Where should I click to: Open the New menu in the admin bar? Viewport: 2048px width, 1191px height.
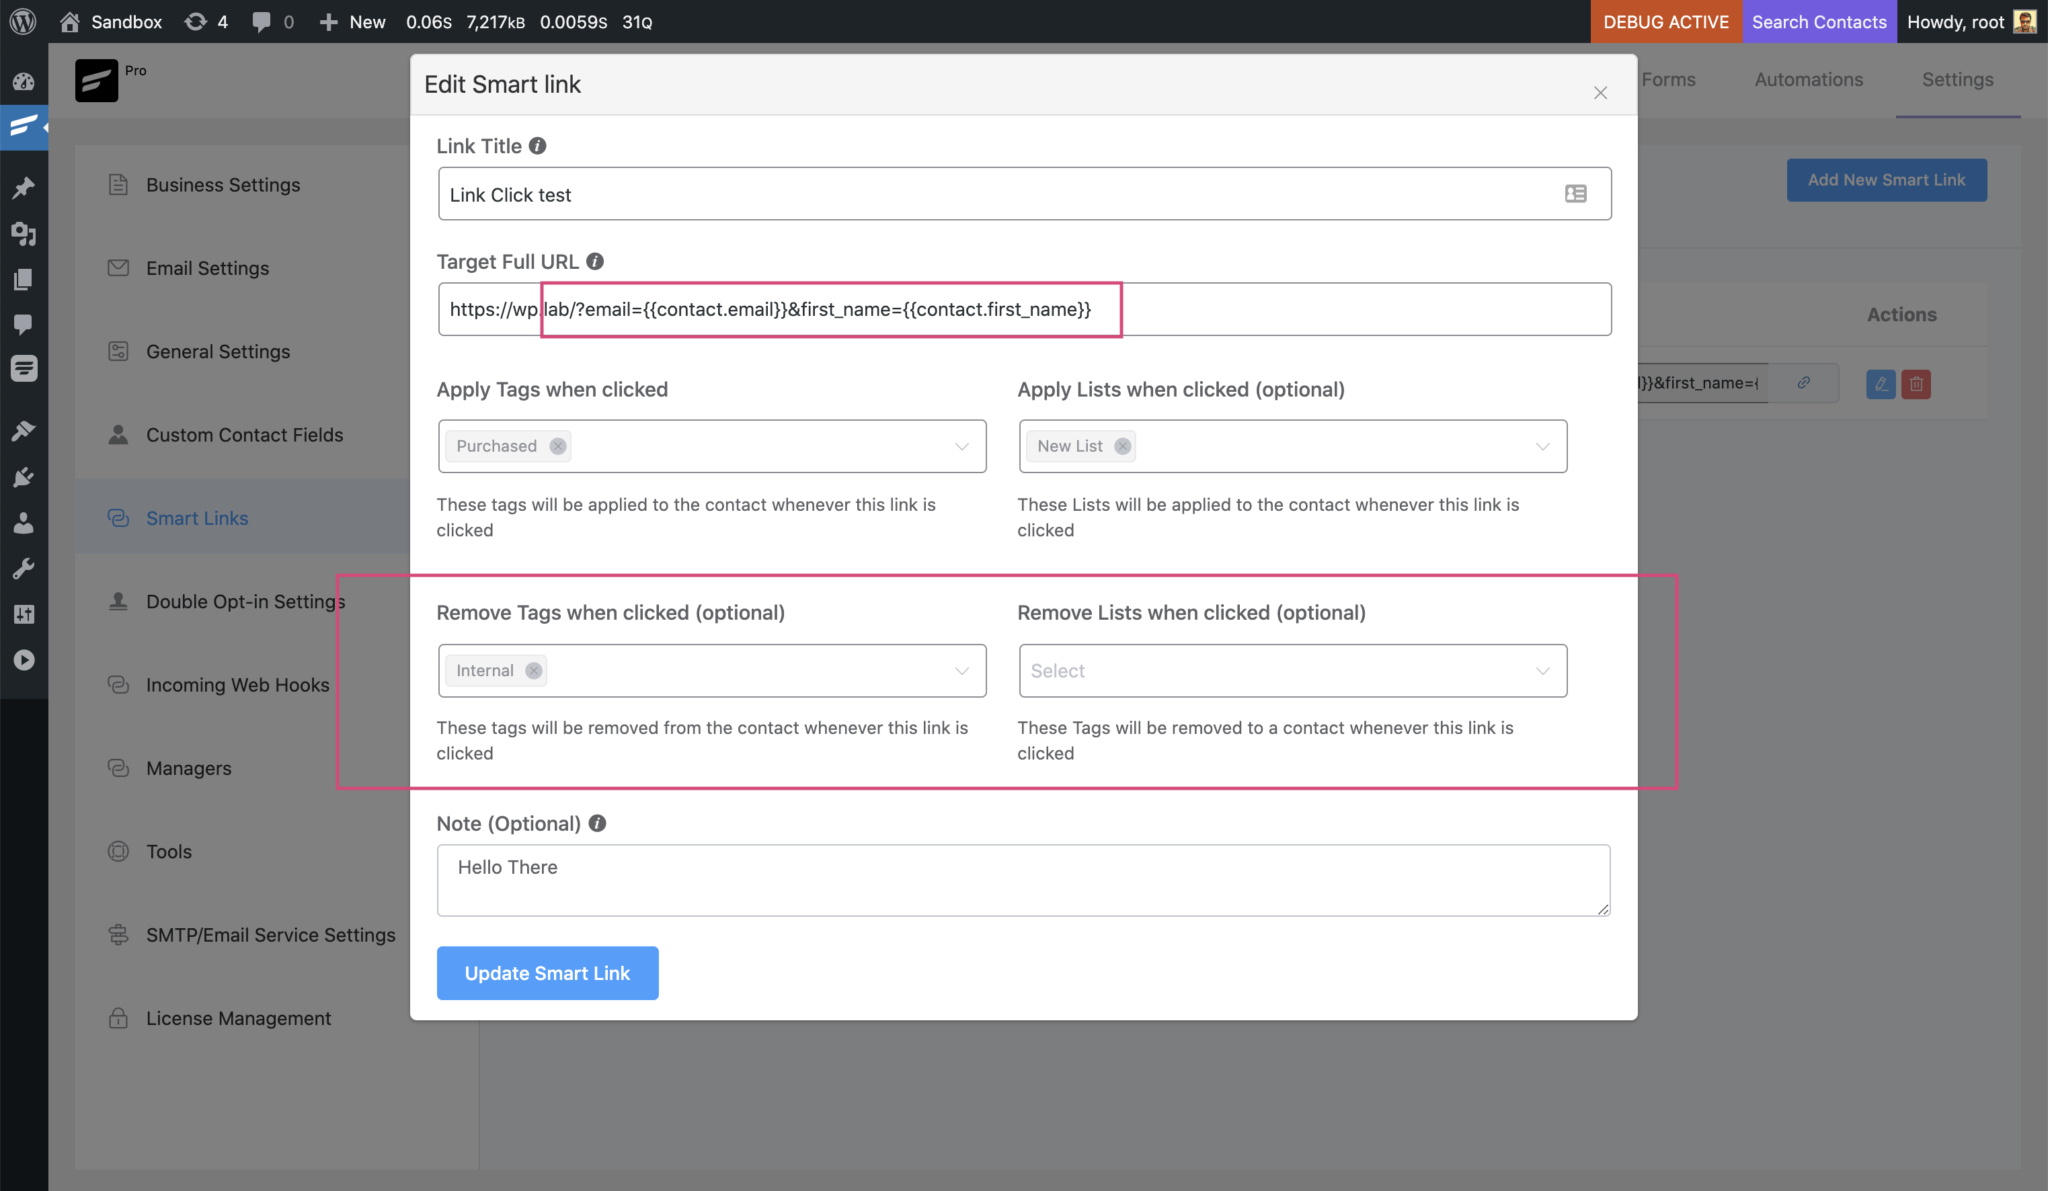click(x=351, y=21)
